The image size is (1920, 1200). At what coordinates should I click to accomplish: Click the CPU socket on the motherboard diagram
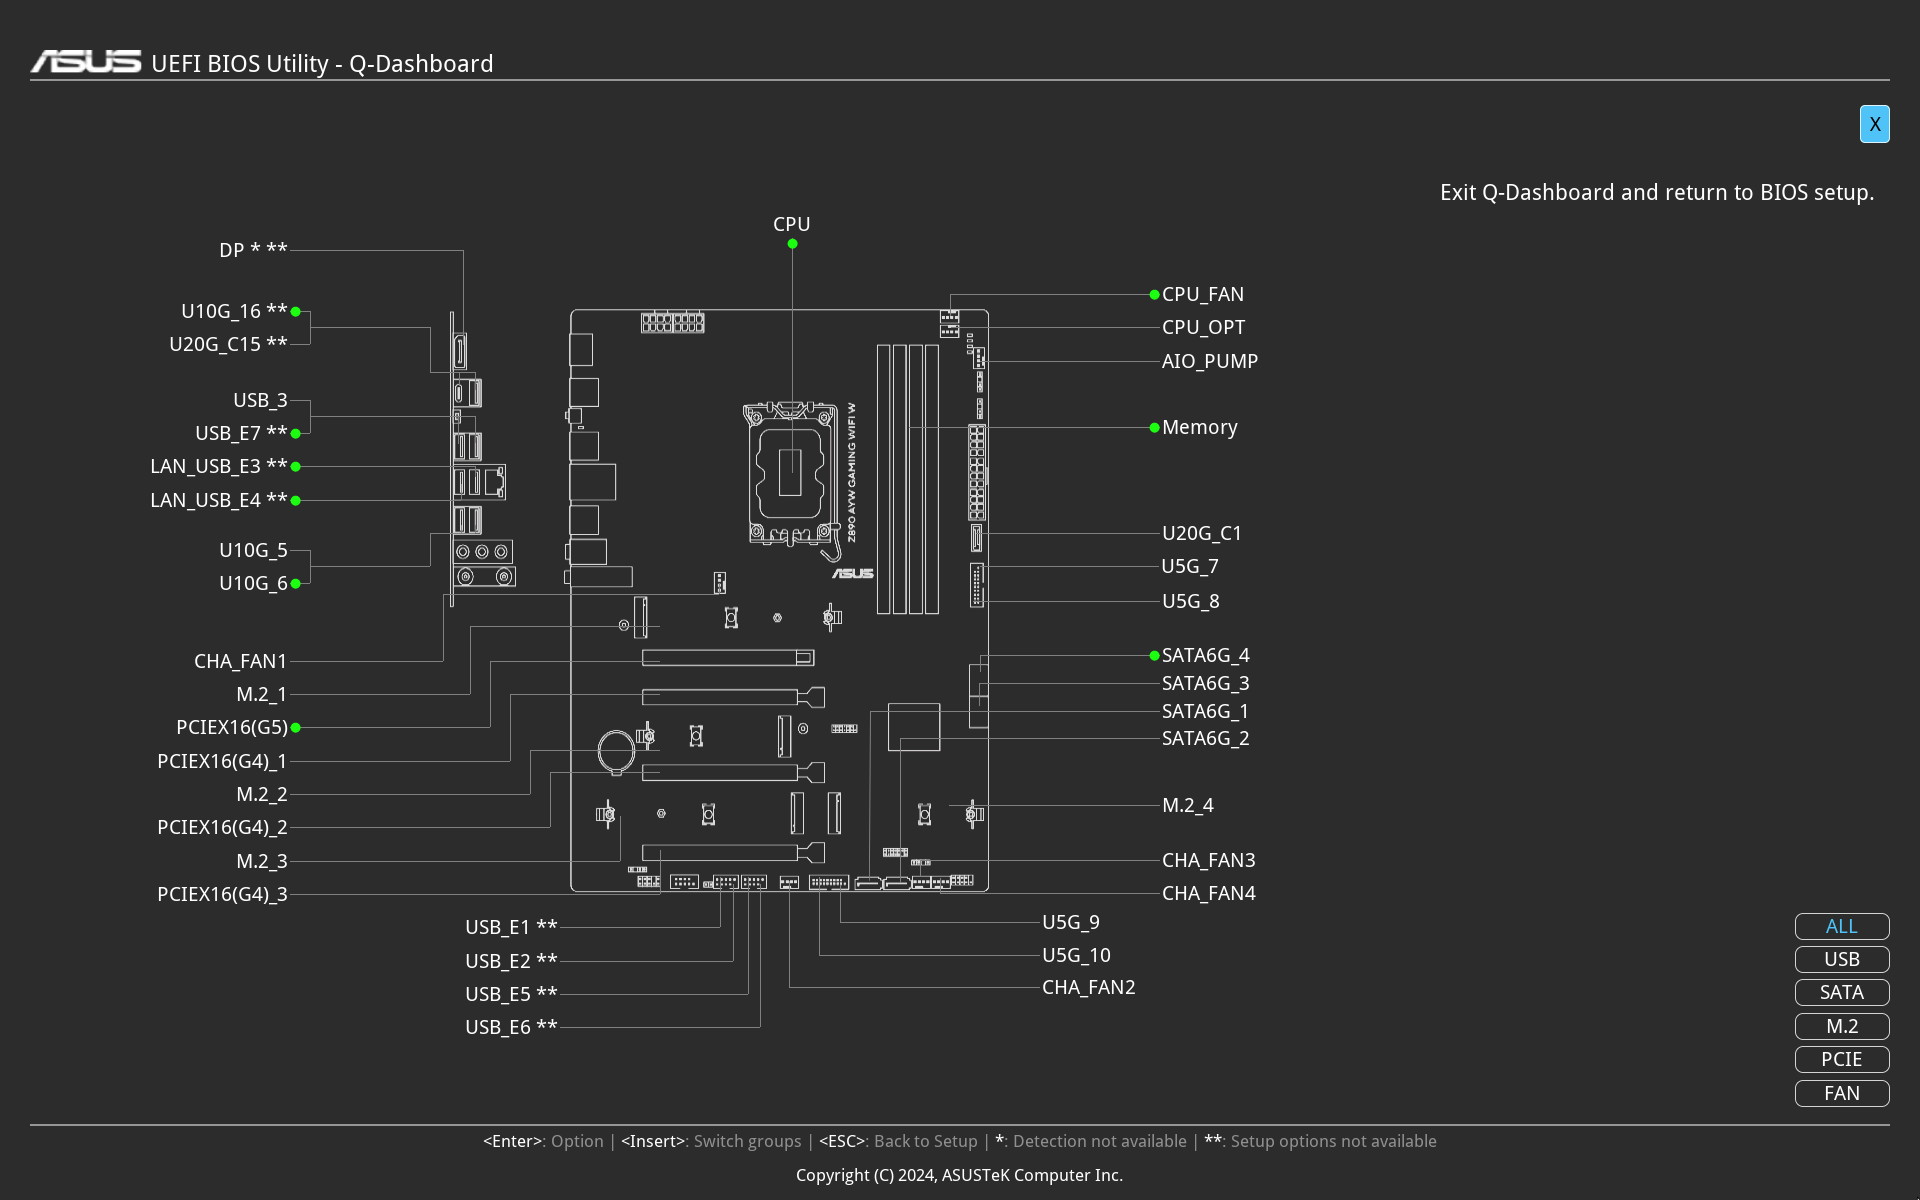[x=790, y=474]
